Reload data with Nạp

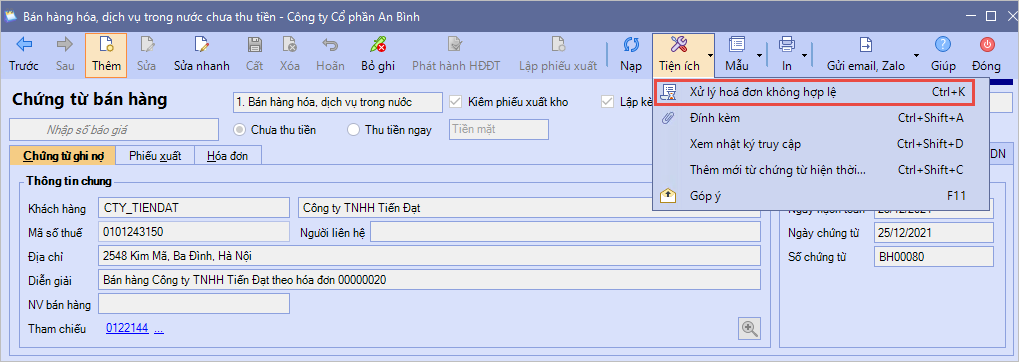pyautogui.click(x=630, y=54)
